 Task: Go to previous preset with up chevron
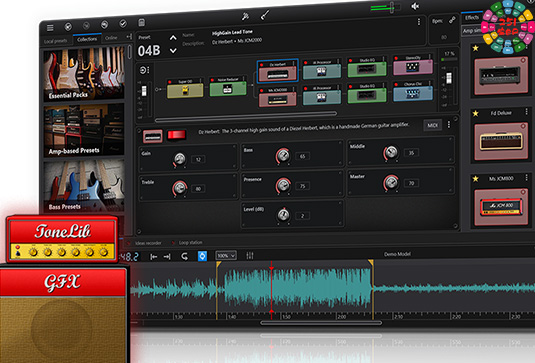coord(173,38)
